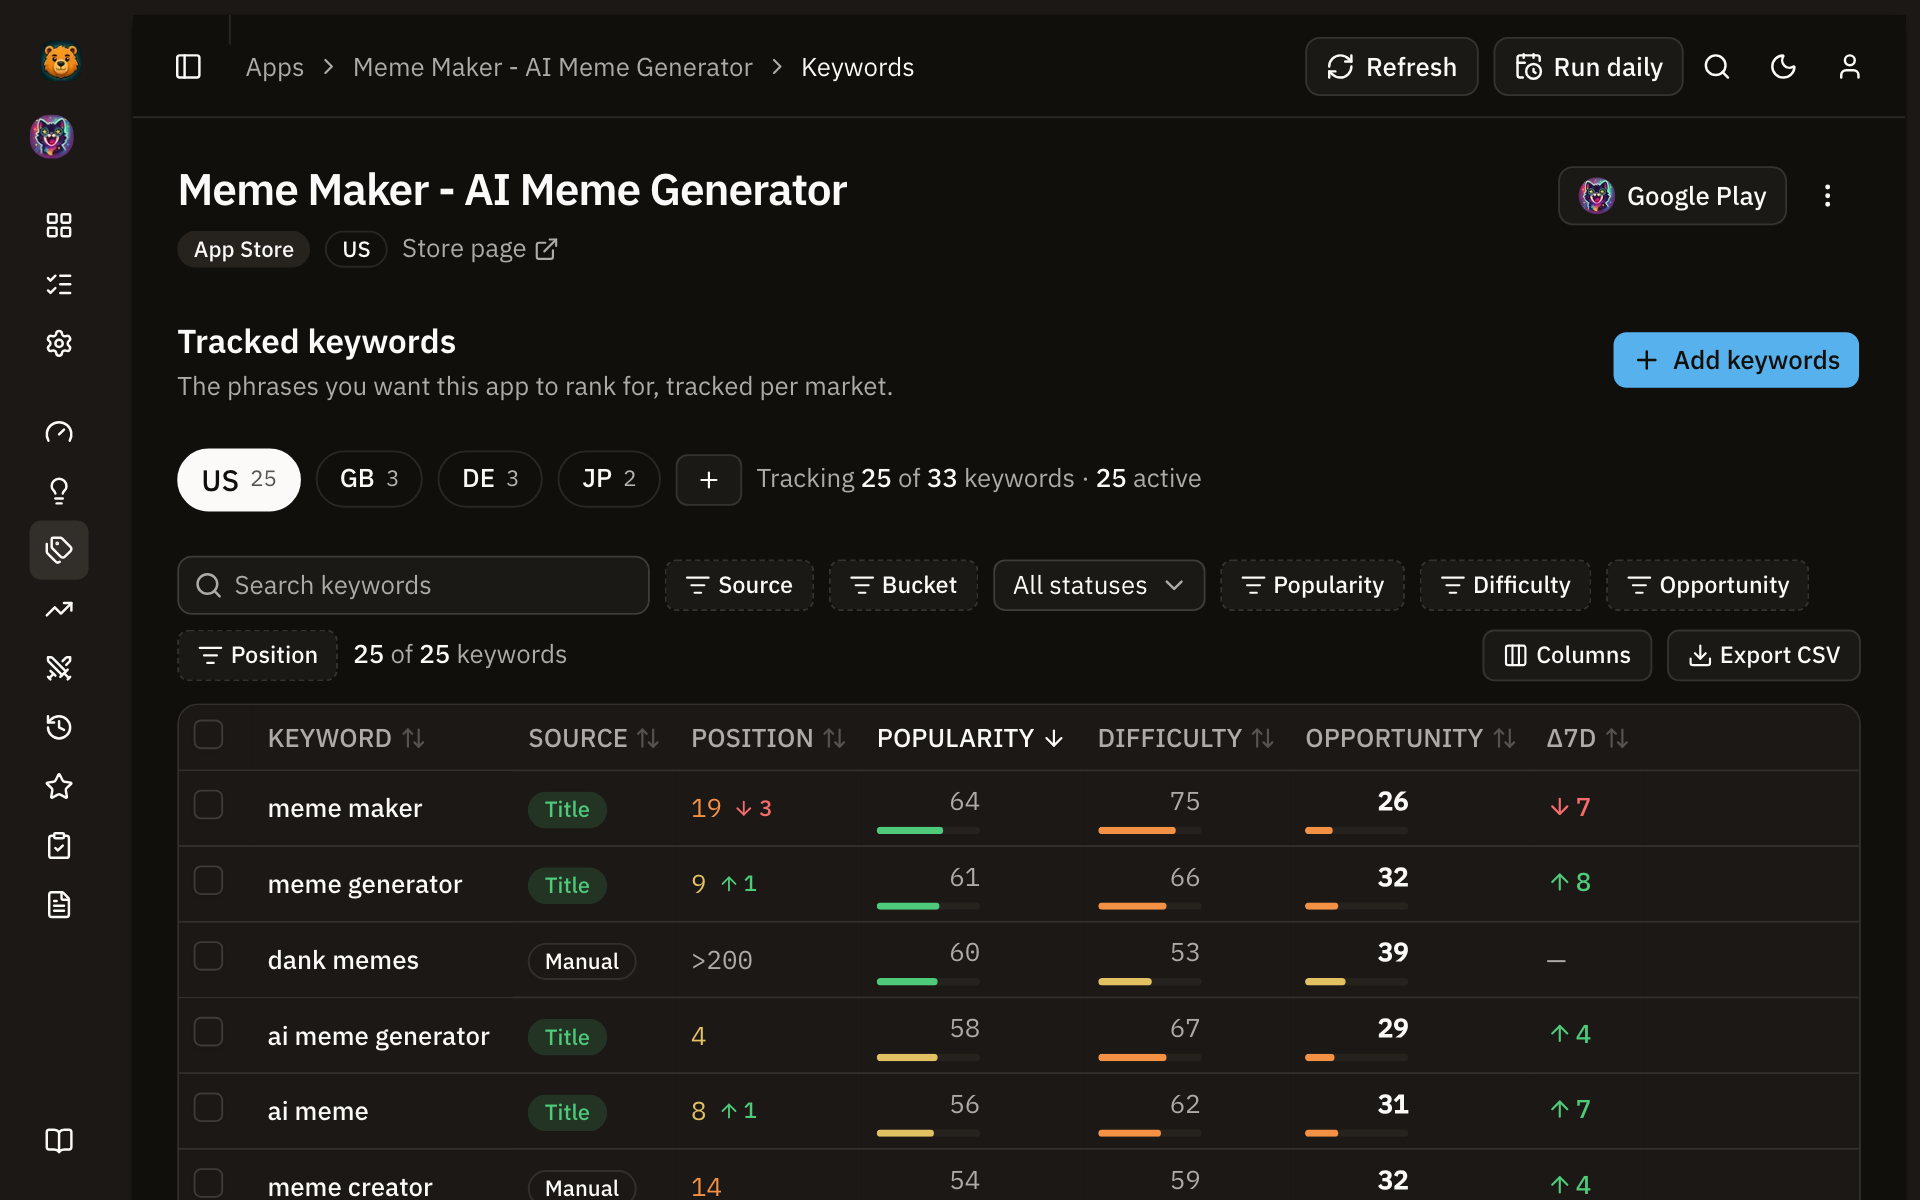Switch to the GB market tab

coord(369,479)
